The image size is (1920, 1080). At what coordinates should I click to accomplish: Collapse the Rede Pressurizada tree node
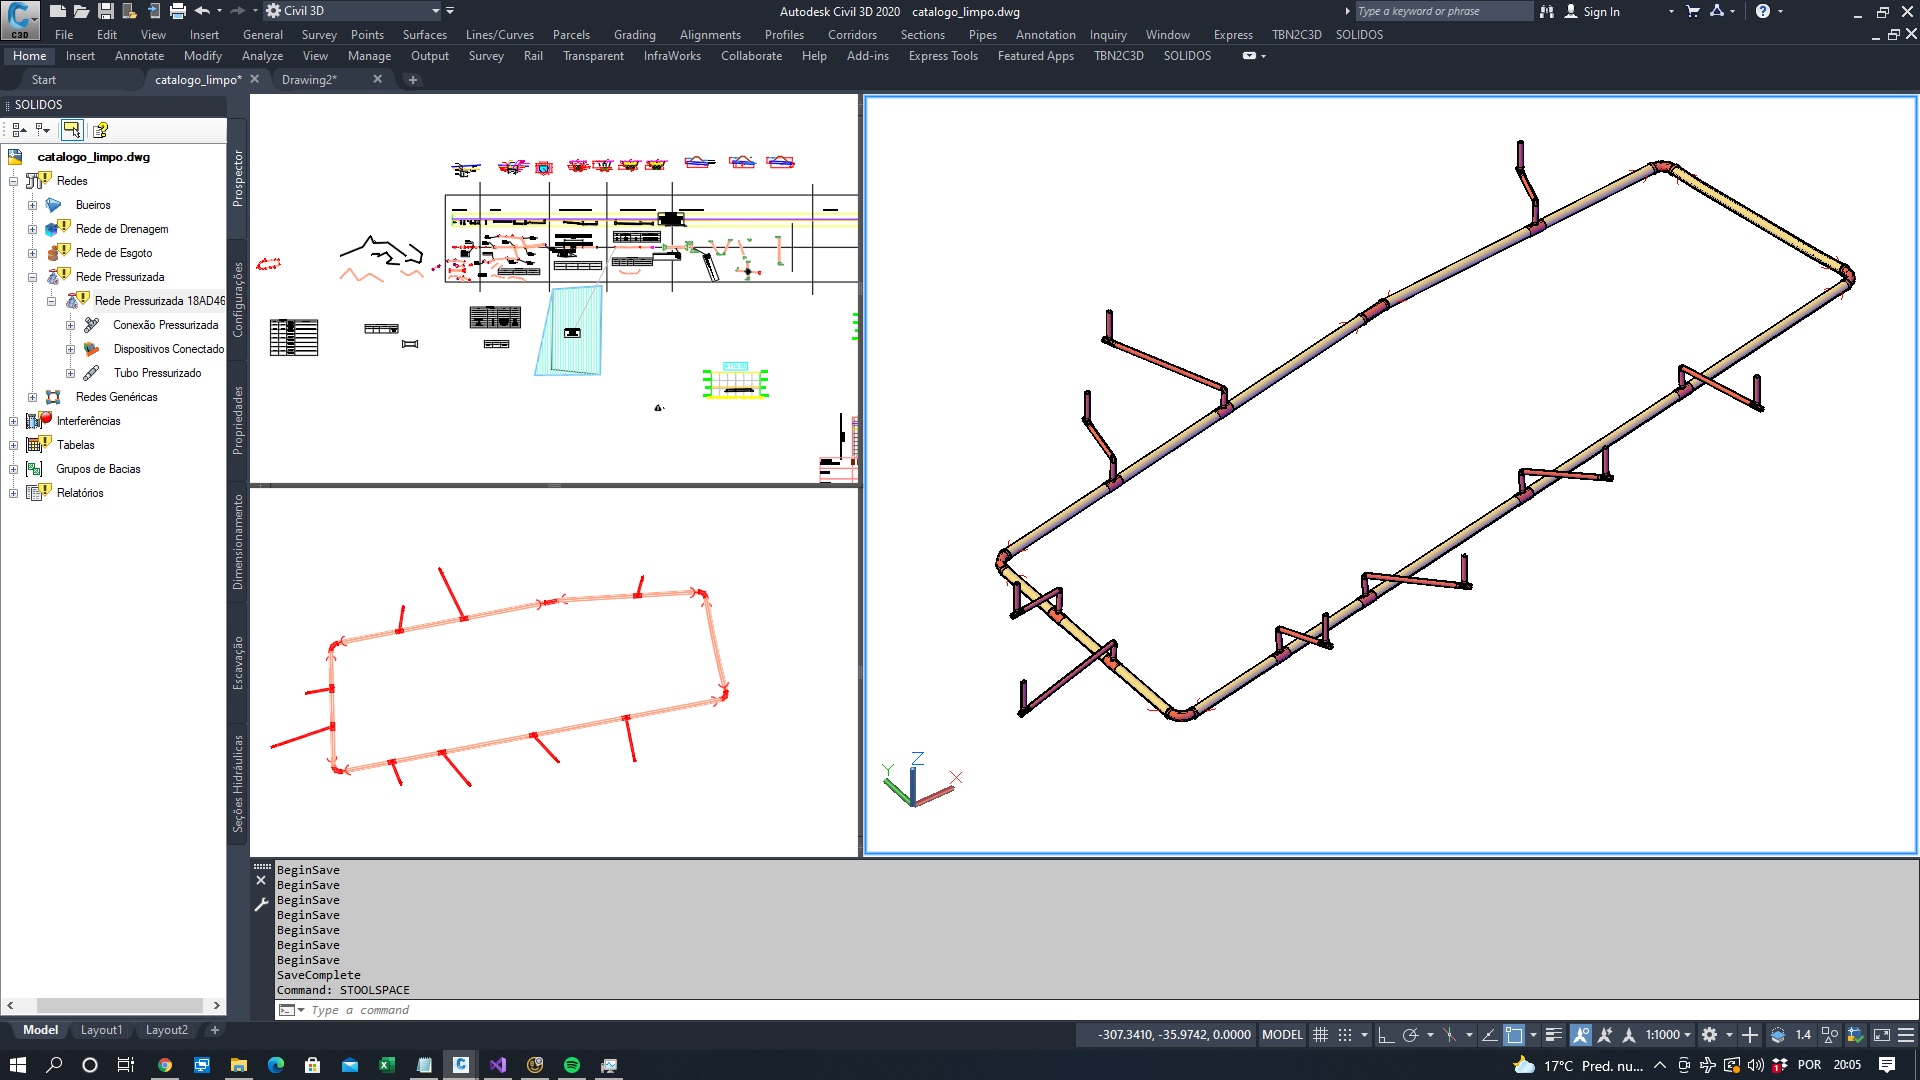32,277
